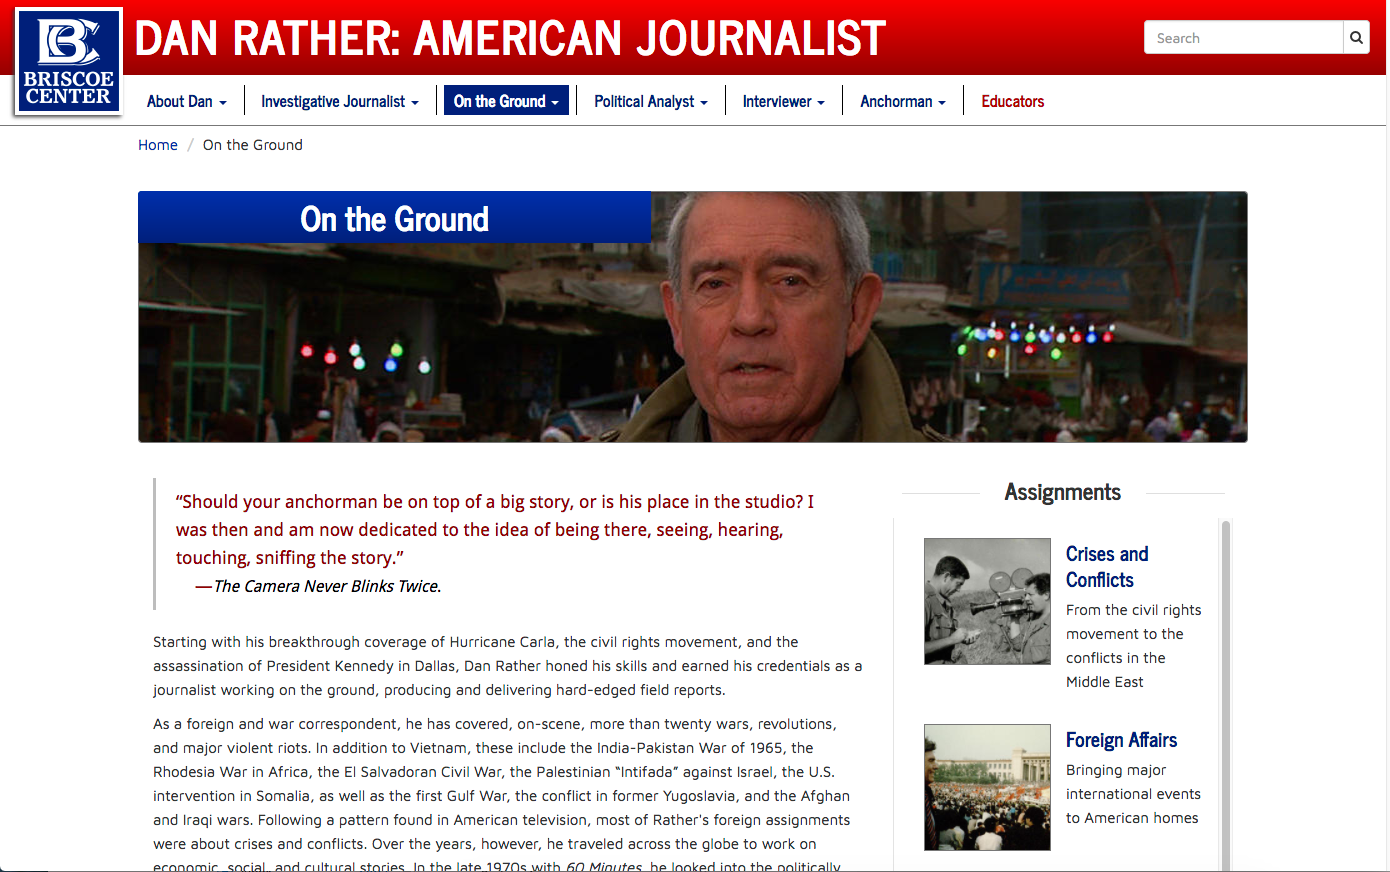Image resolution: width=1390 pixels, height=872 pixels.
Task: Click the Home breadcrumb link
Action: click(158, 145)
